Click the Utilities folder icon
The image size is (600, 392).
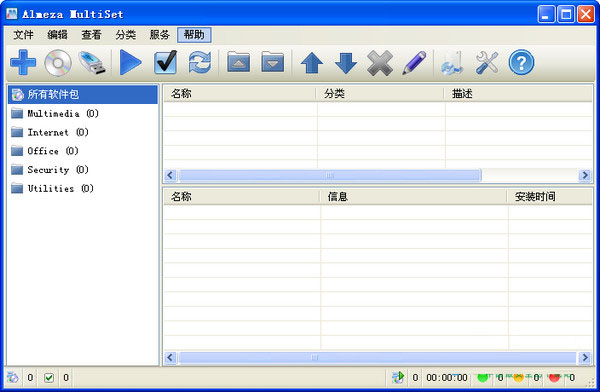pos(17,188)
